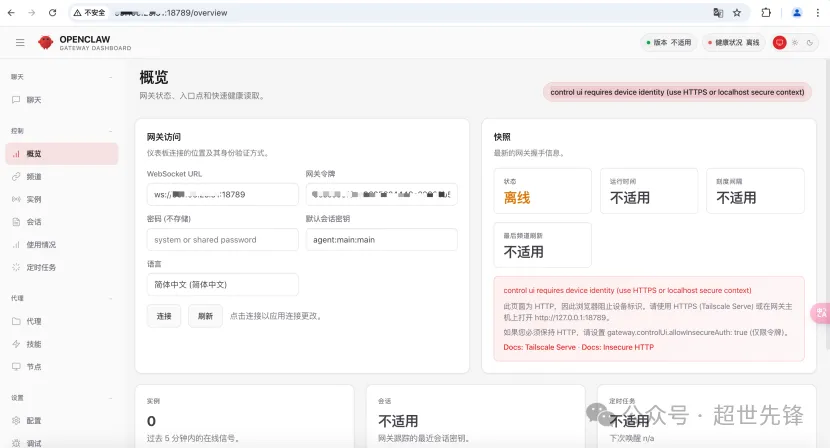
Task: Open browser extensions puzzle icon
Action: [x=766, y=13]
